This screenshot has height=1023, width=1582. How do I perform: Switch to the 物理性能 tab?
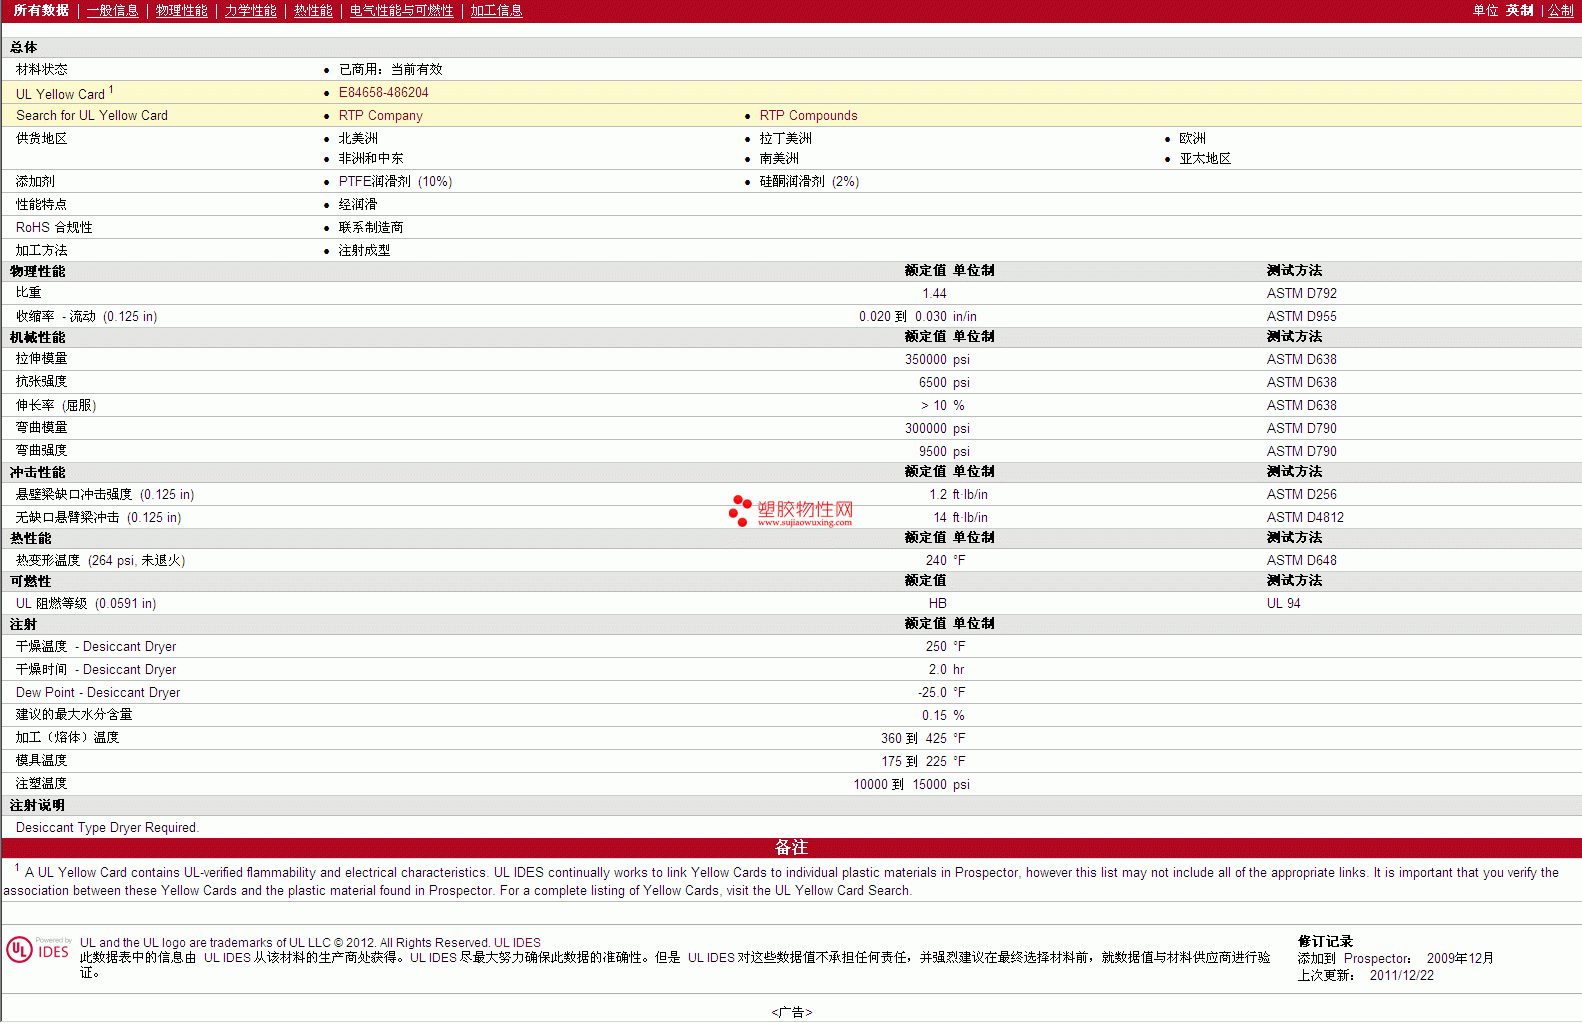point(181,10)
